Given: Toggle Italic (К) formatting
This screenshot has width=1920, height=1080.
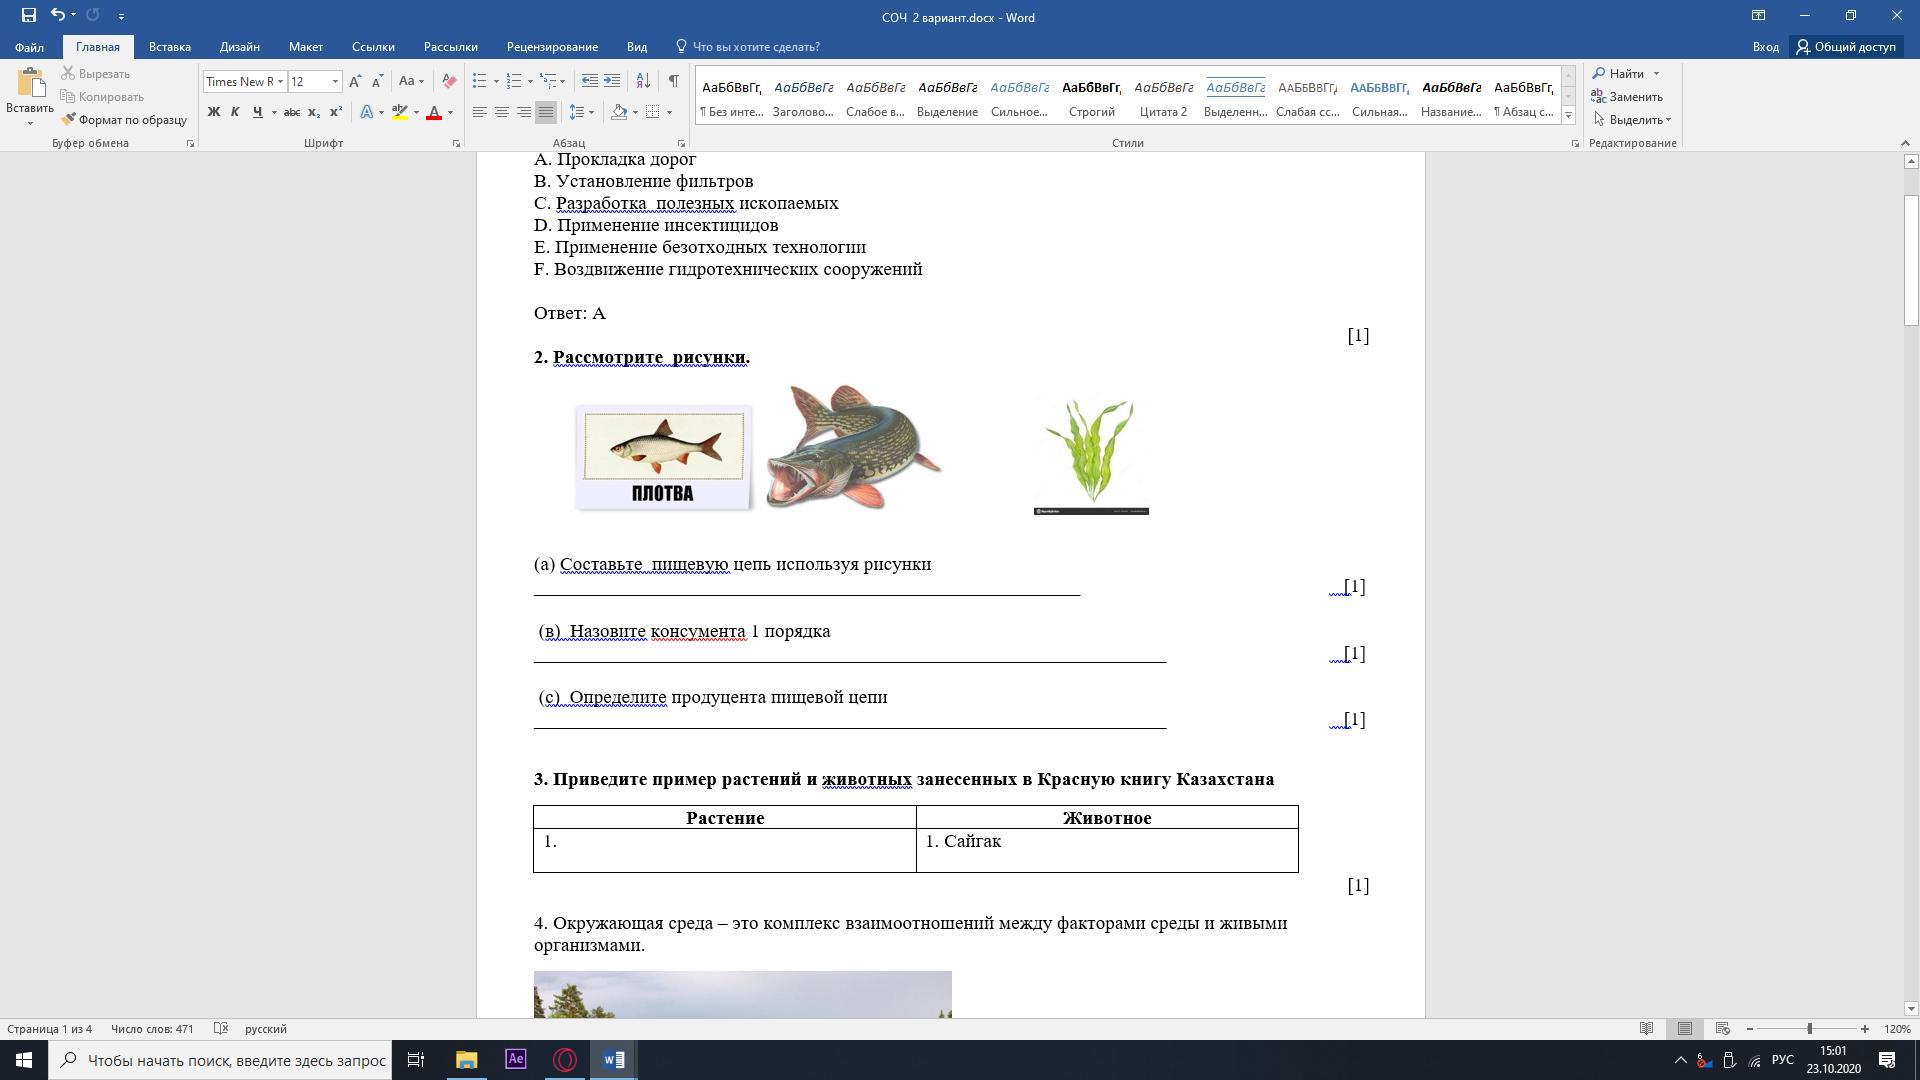Looking at the screenshot, I should pyautogui.click(x=235, y=112).
